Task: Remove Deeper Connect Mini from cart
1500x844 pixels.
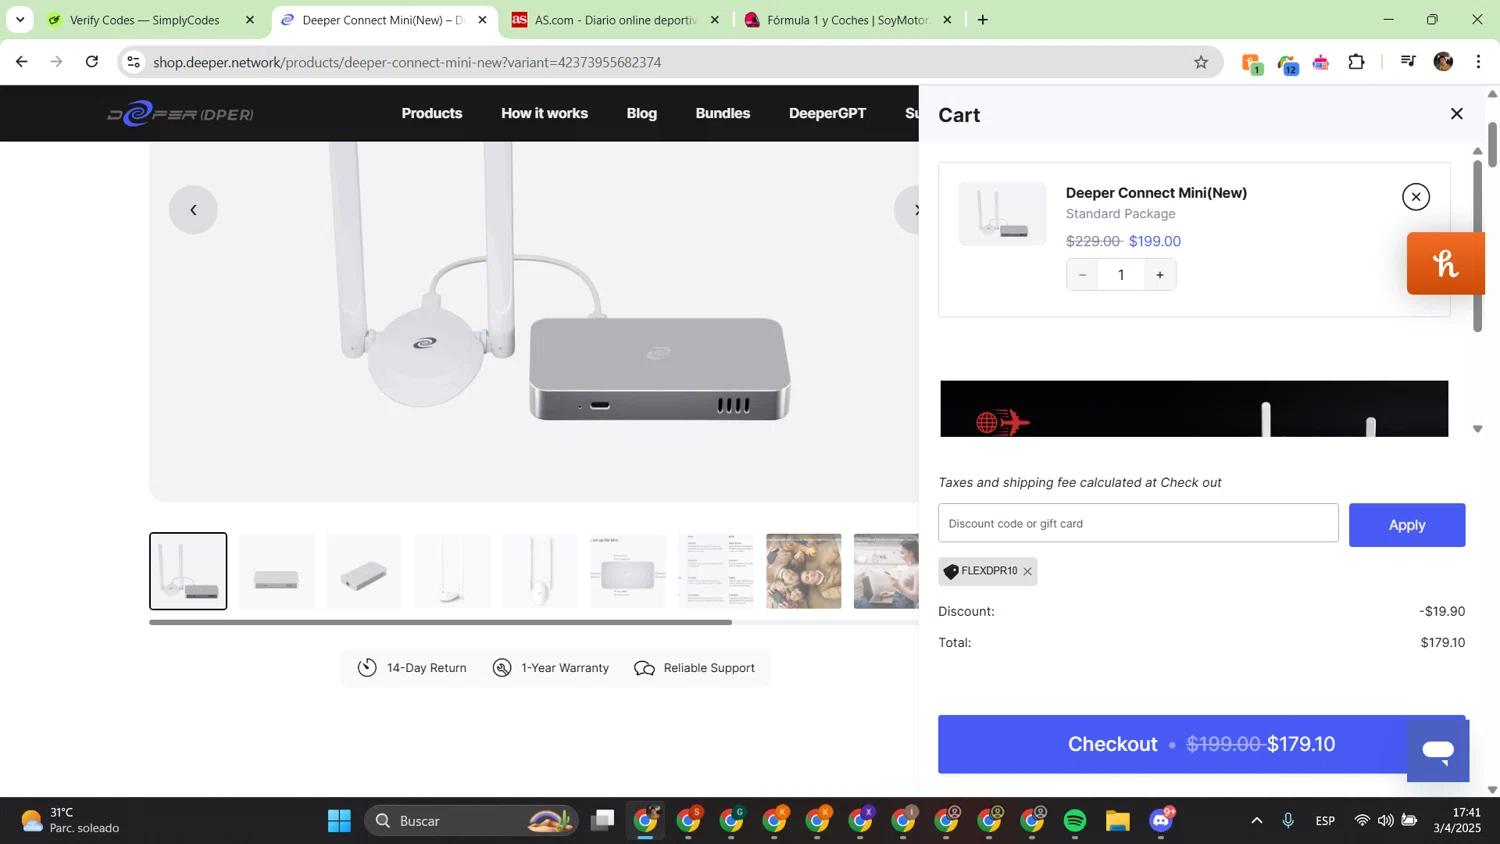Action: [1415, 197]
